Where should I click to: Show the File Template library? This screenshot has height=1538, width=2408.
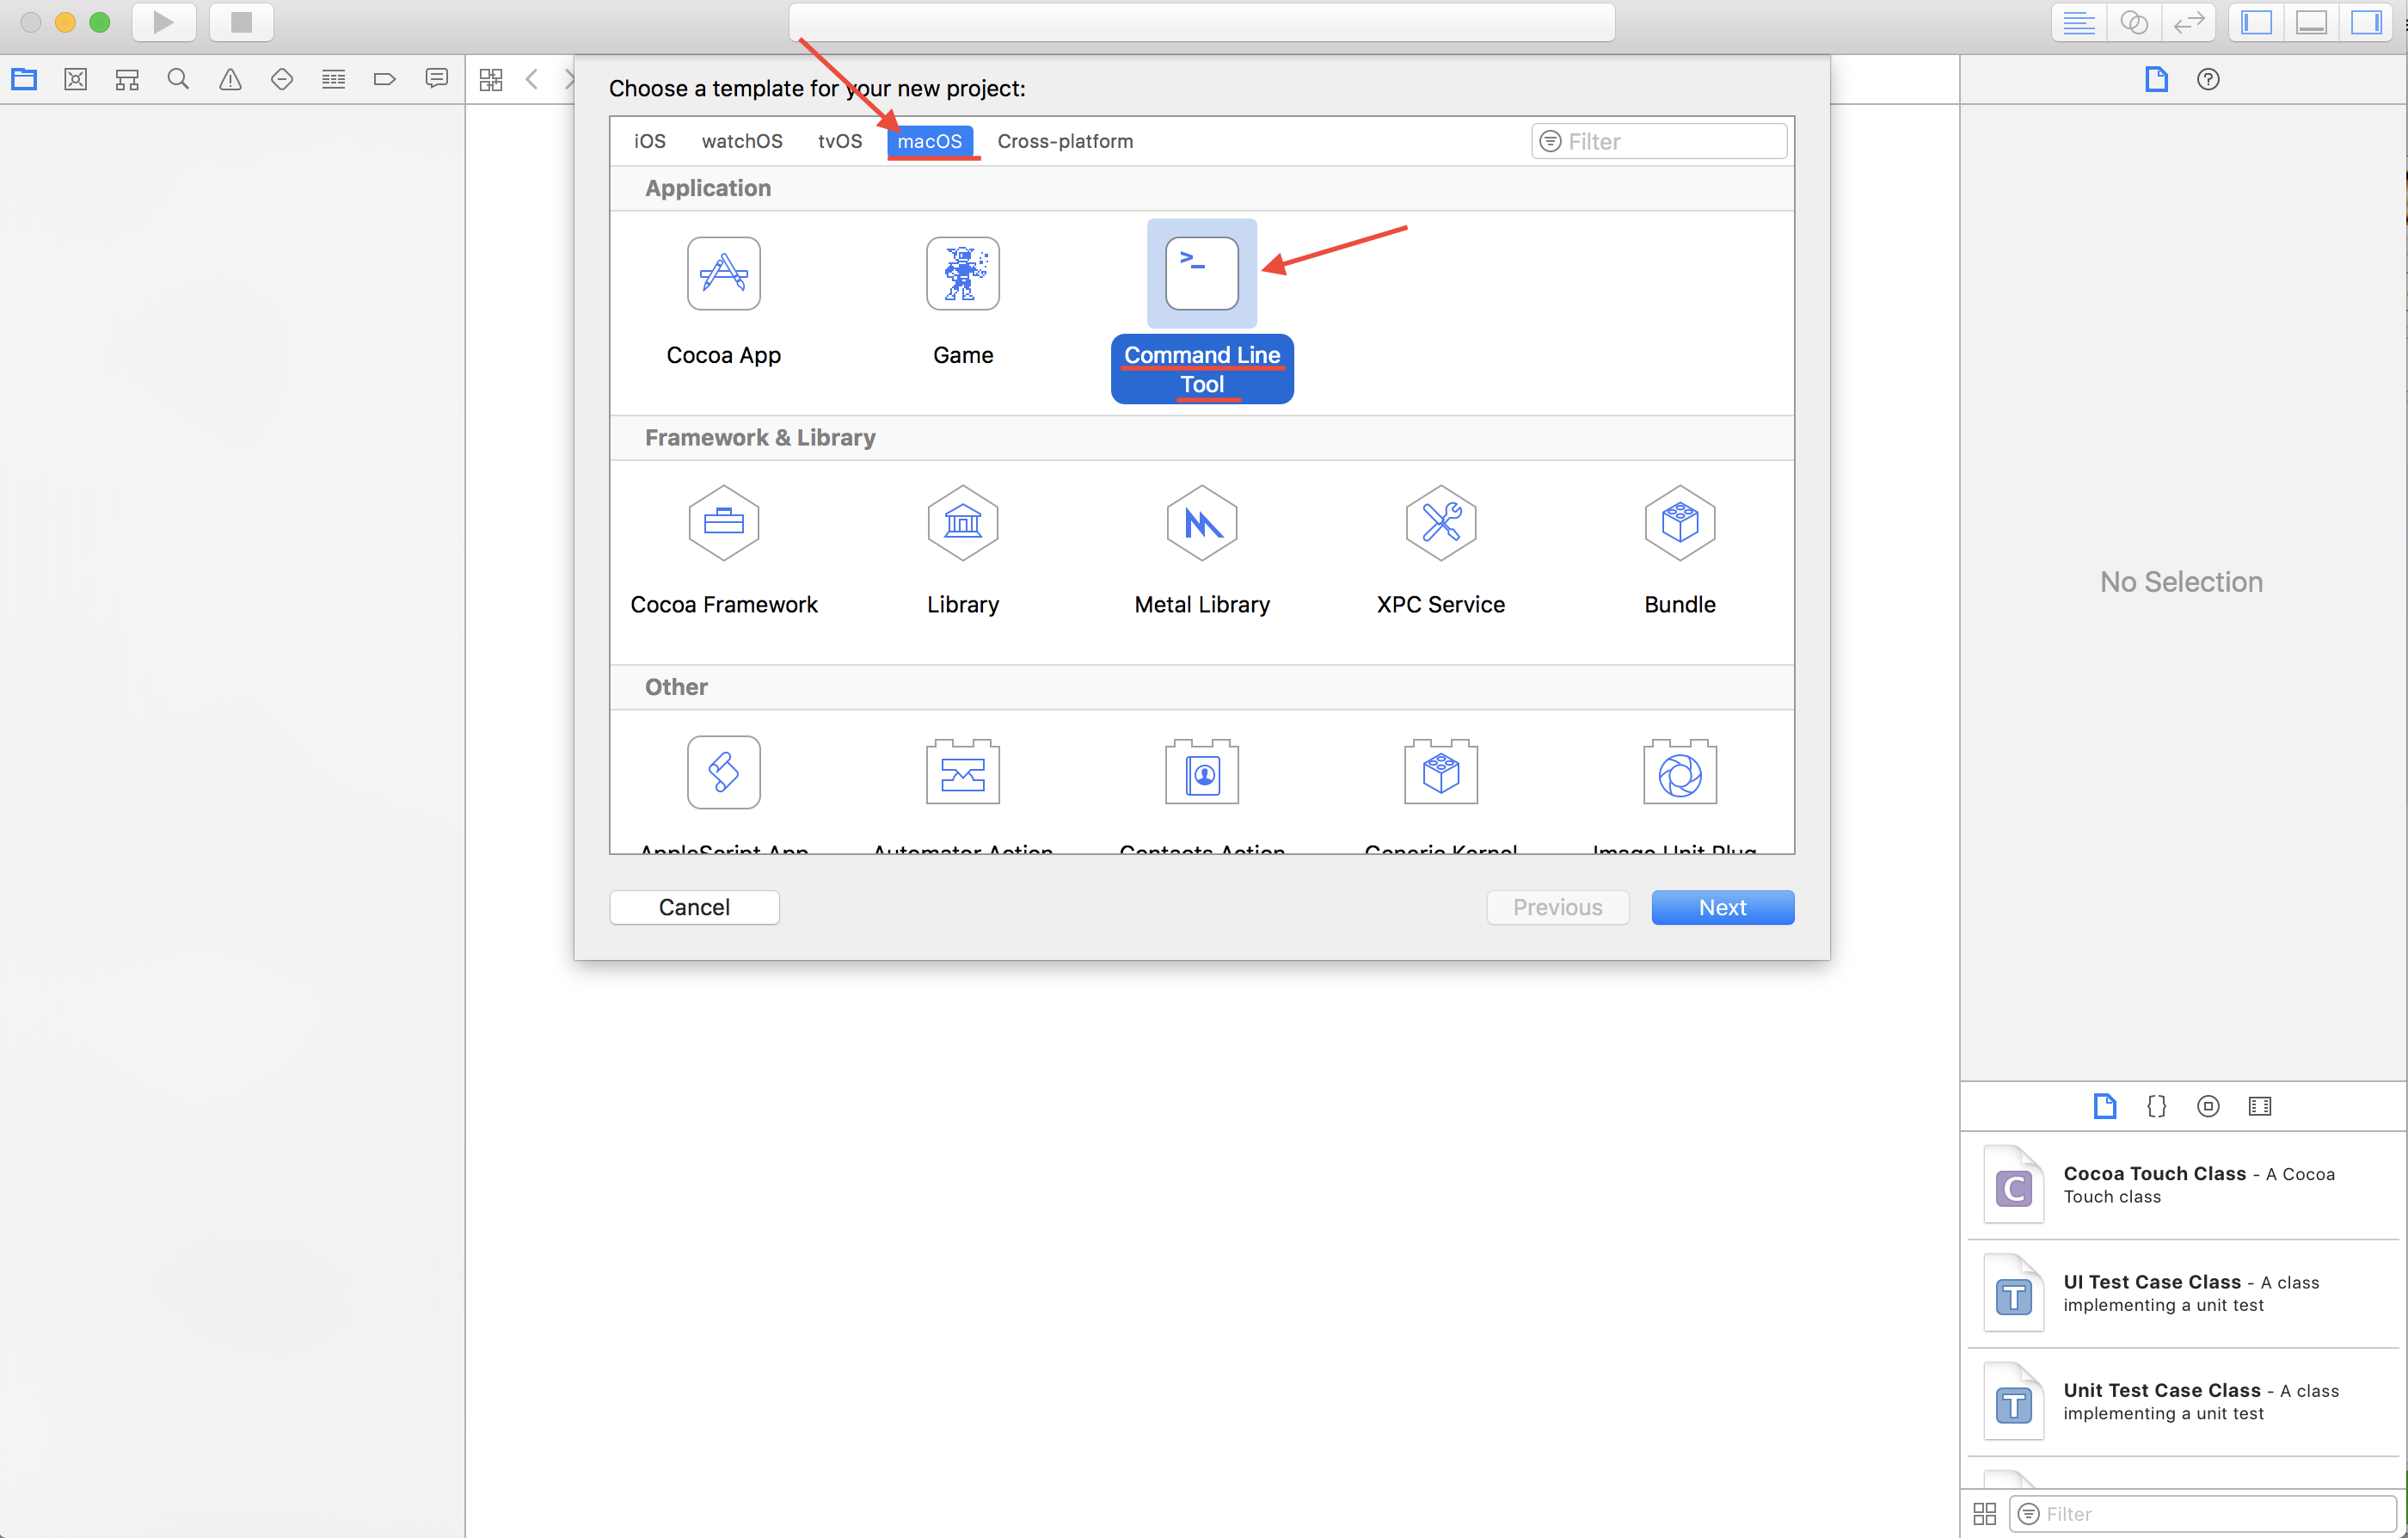pyautogui.click(x=2105, y=1106)
